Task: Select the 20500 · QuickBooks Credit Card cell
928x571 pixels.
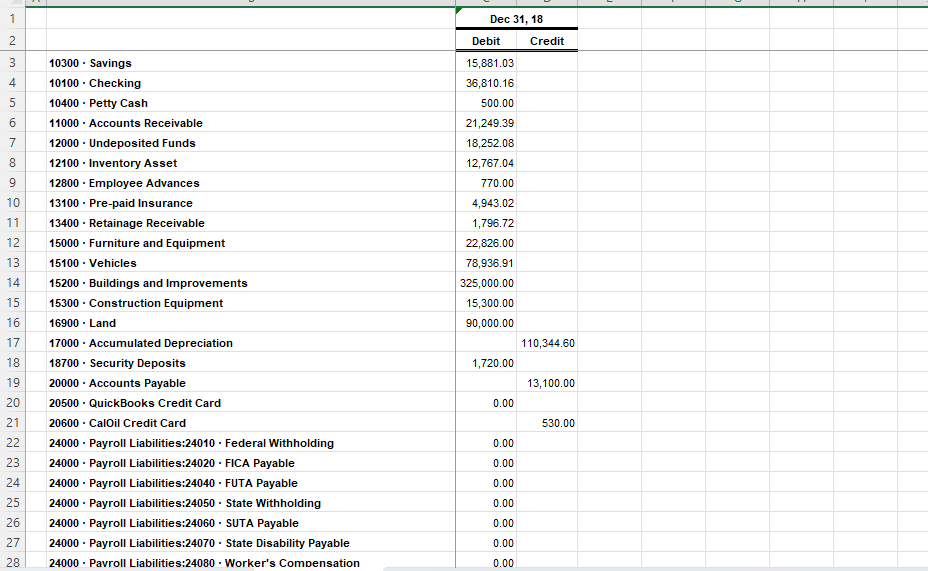Action: coord(251,403)
